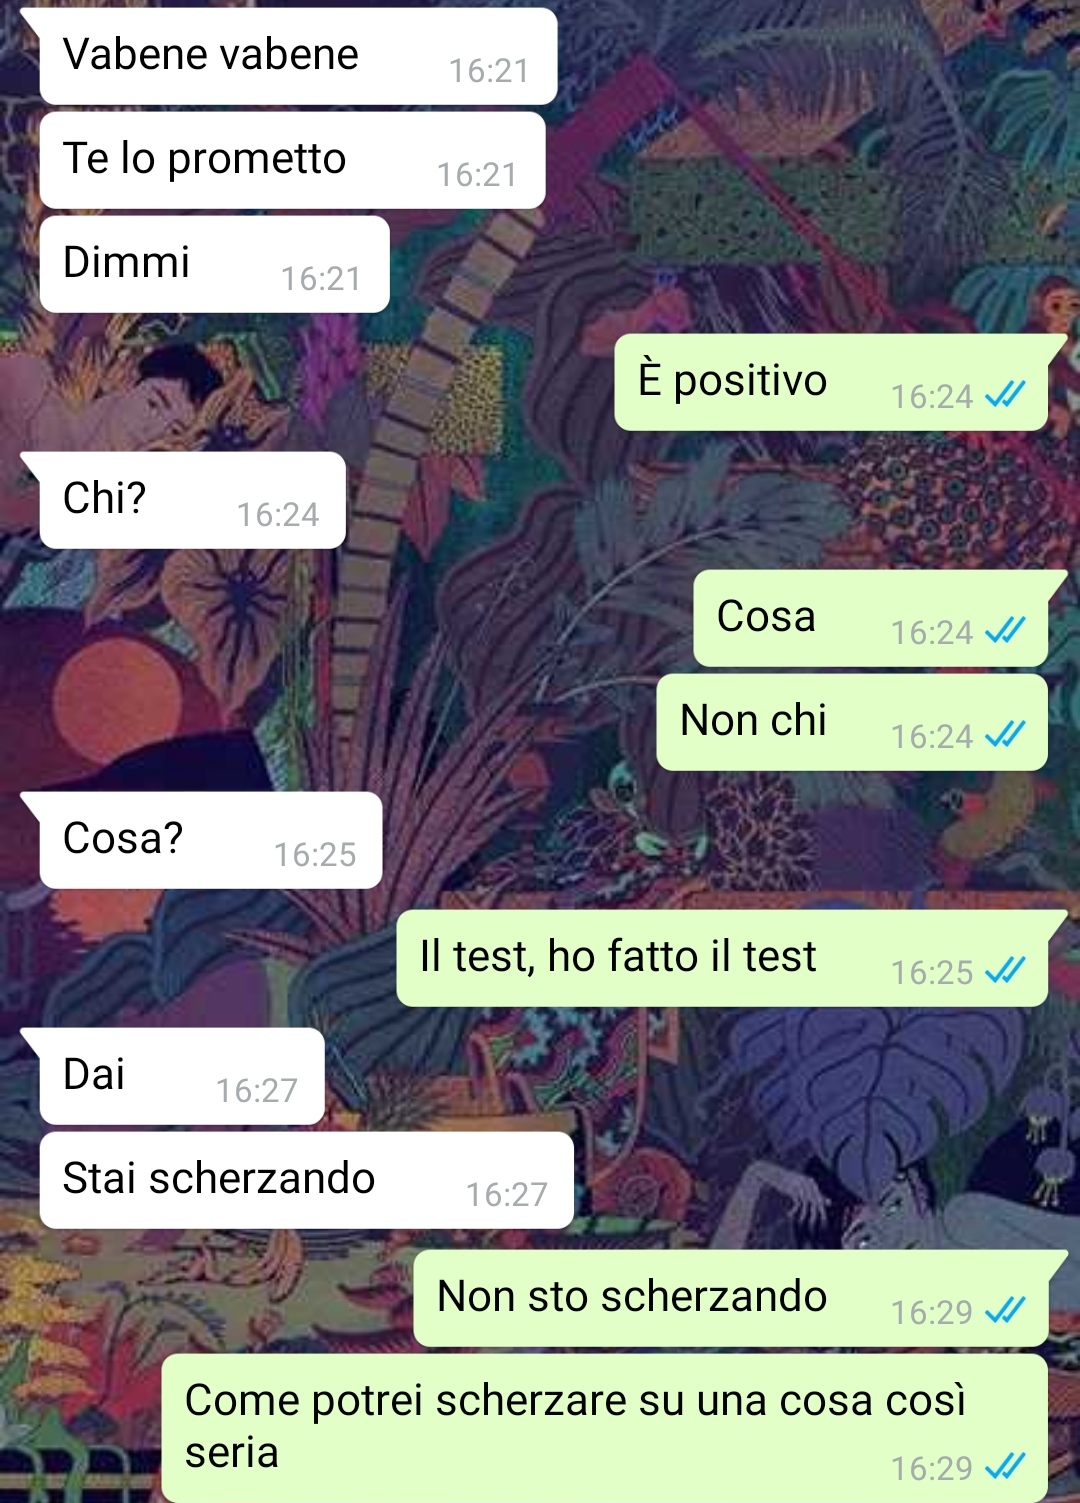Image resolution: width=1080 pixels, height=1503 pixels.
Task: Tap the sent "Cosa" message bubble
Action: [x=871, y=618]
